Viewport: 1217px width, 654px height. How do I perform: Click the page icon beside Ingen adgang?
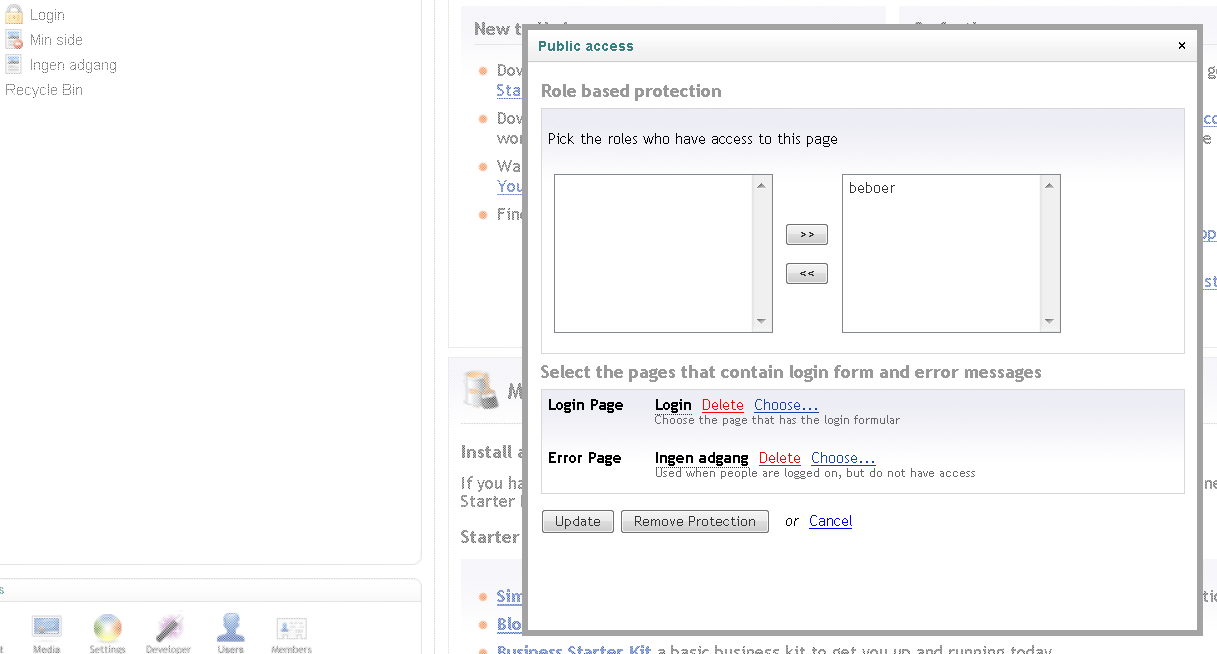tap(13, 65)
